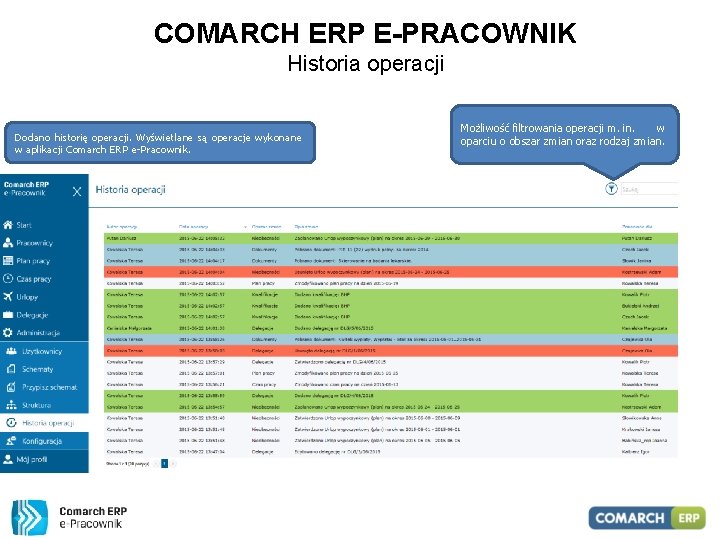This screenshot has width=720, height=540.
Task: Open the operations filter funnel icon
Action: coord(611,189)
